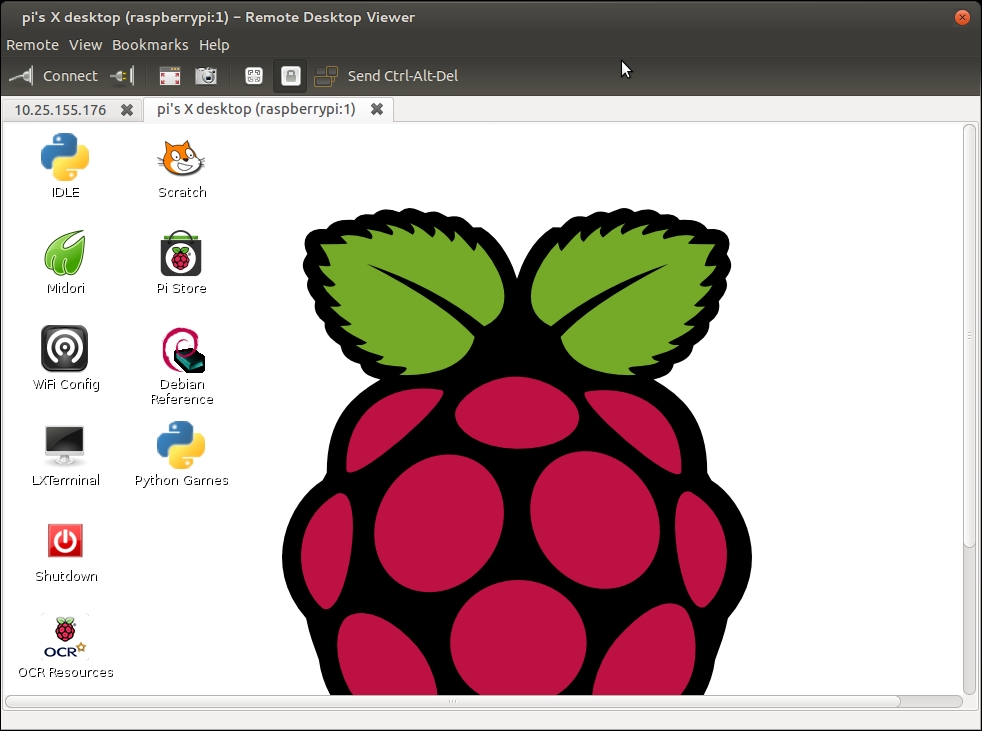Screen dimensions: 982x731
Task: Open the OCR Resources icon
Action: [65, 637]
